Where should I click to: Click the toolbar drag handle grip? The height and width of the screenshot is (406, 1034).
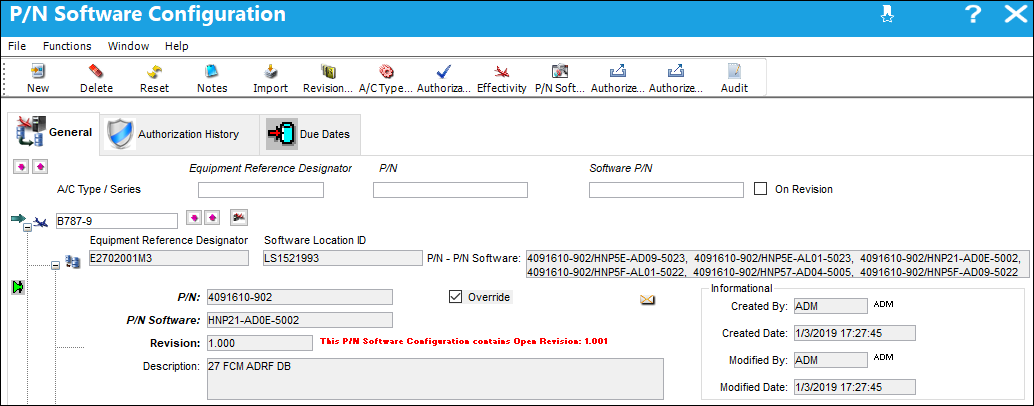click(x=7, y=78)
